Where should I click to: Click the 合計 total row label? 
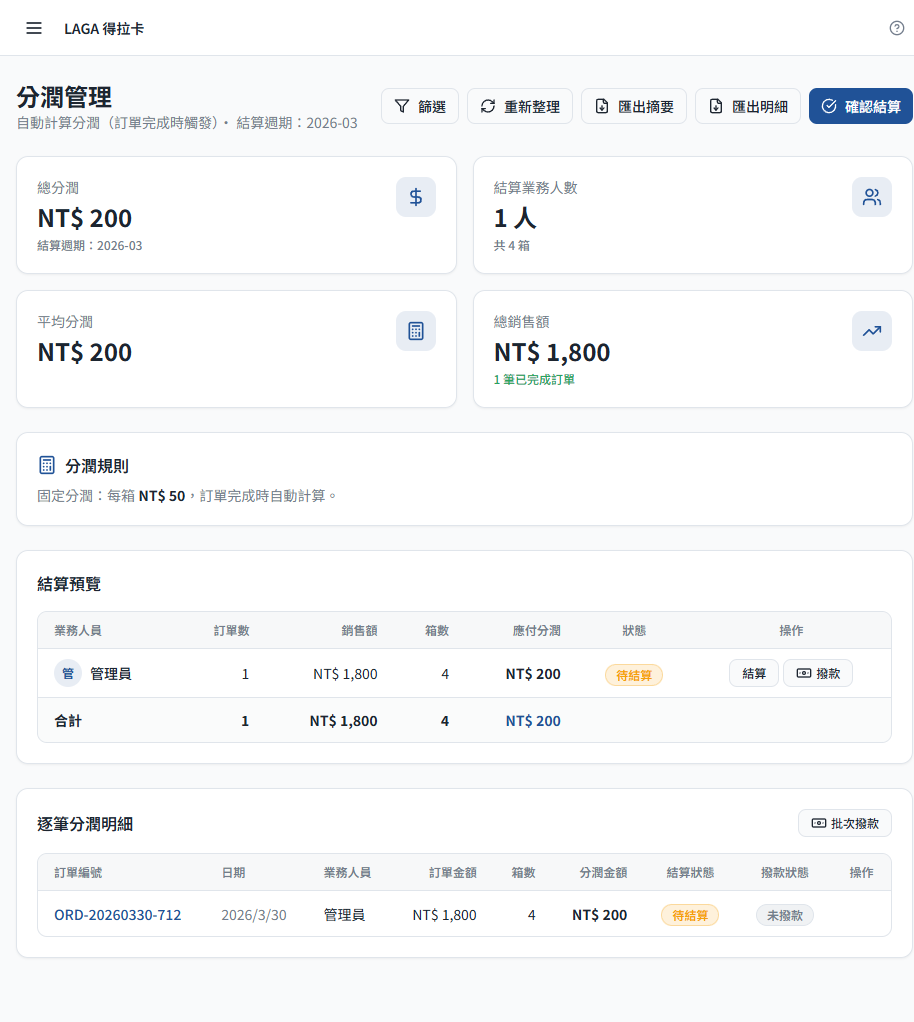pos(68,721)
